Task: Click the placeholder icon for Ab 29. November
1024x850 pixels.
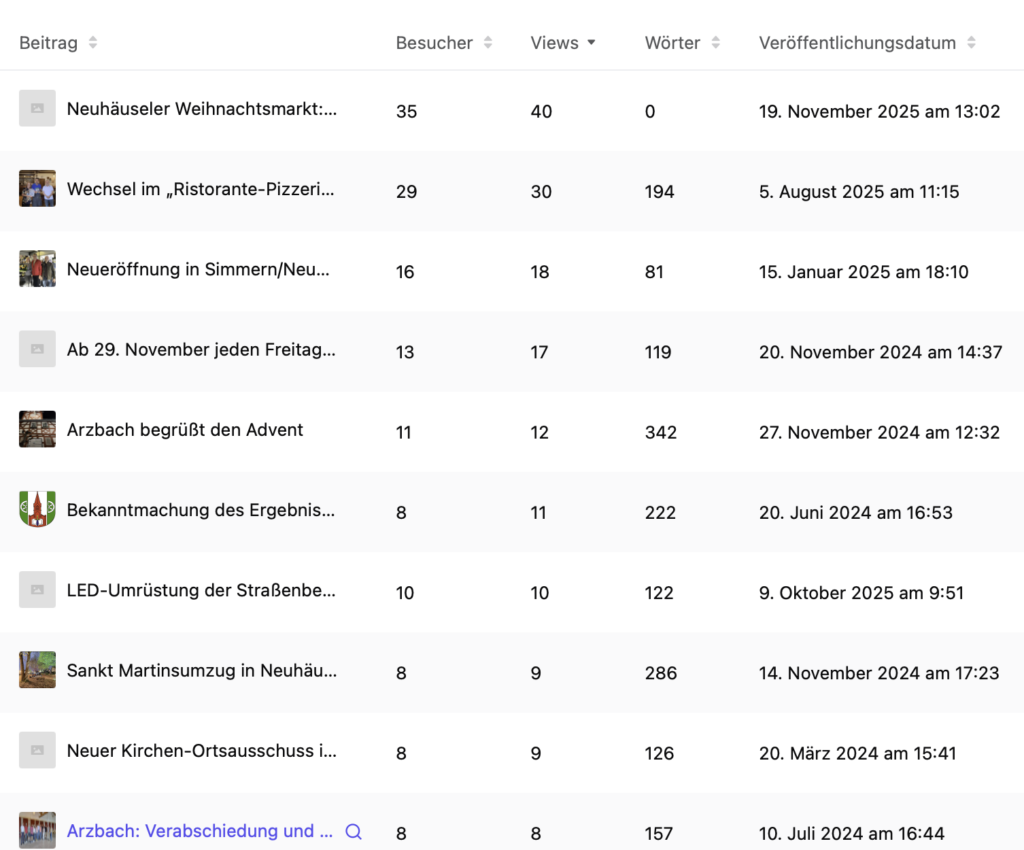Action: [37, 349]
